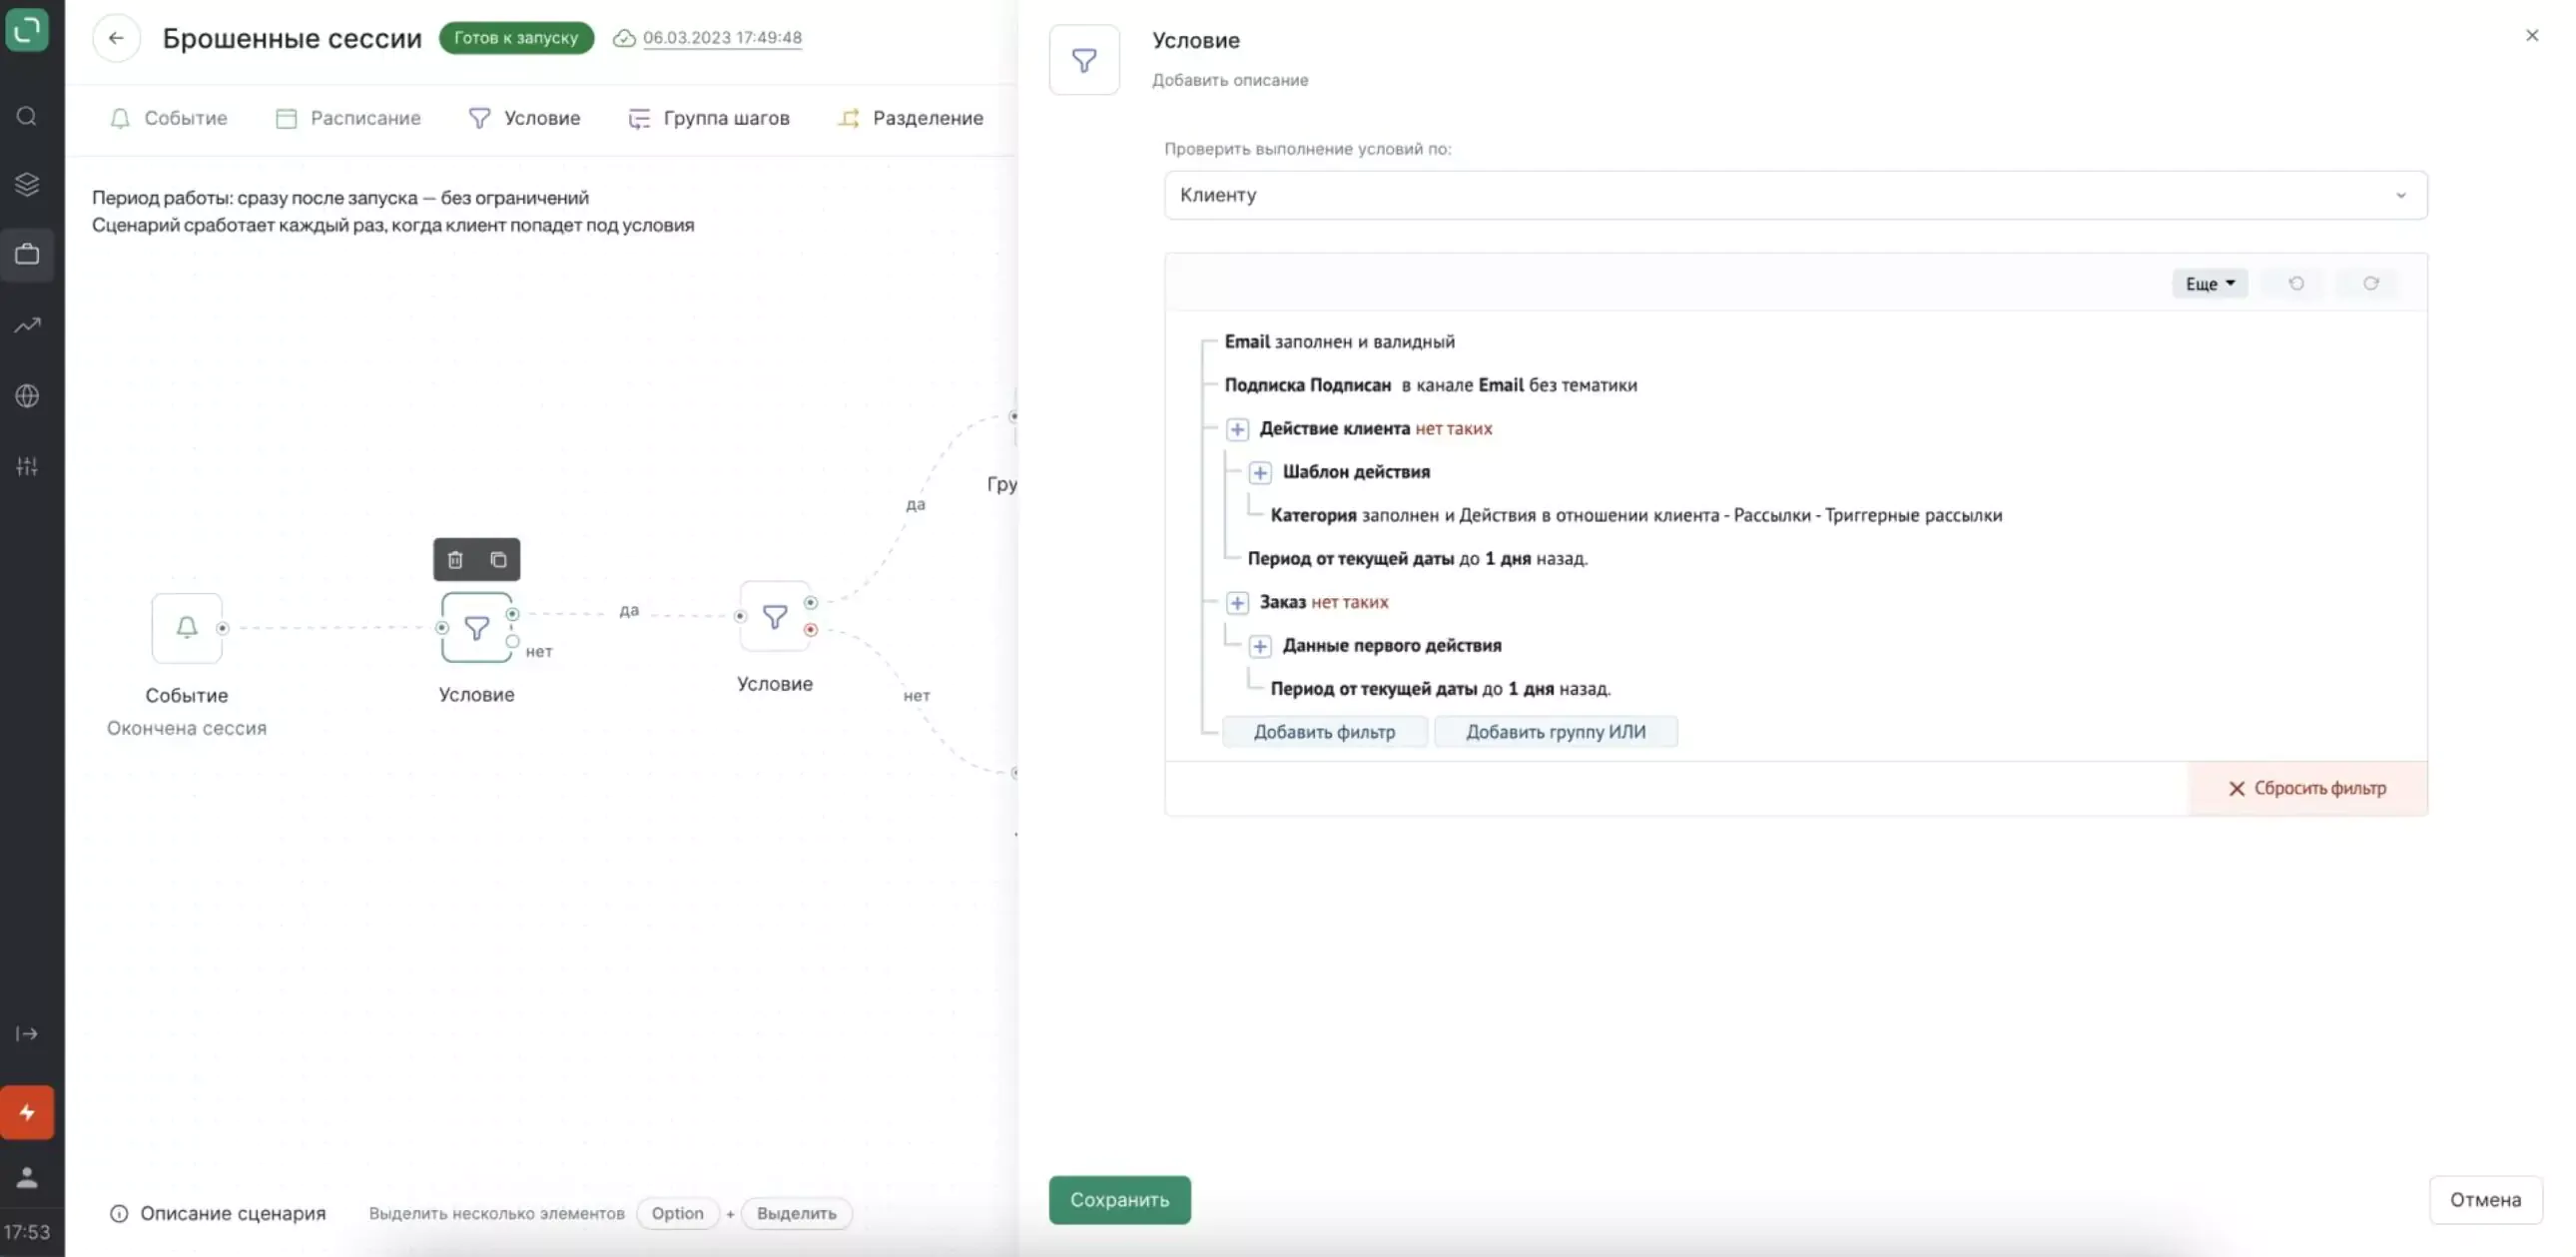This screenshot has height=1257, width=2576.
Task: Click the Выделить button at bottom
Action: pyautogui.click(x=796, y=1214)
